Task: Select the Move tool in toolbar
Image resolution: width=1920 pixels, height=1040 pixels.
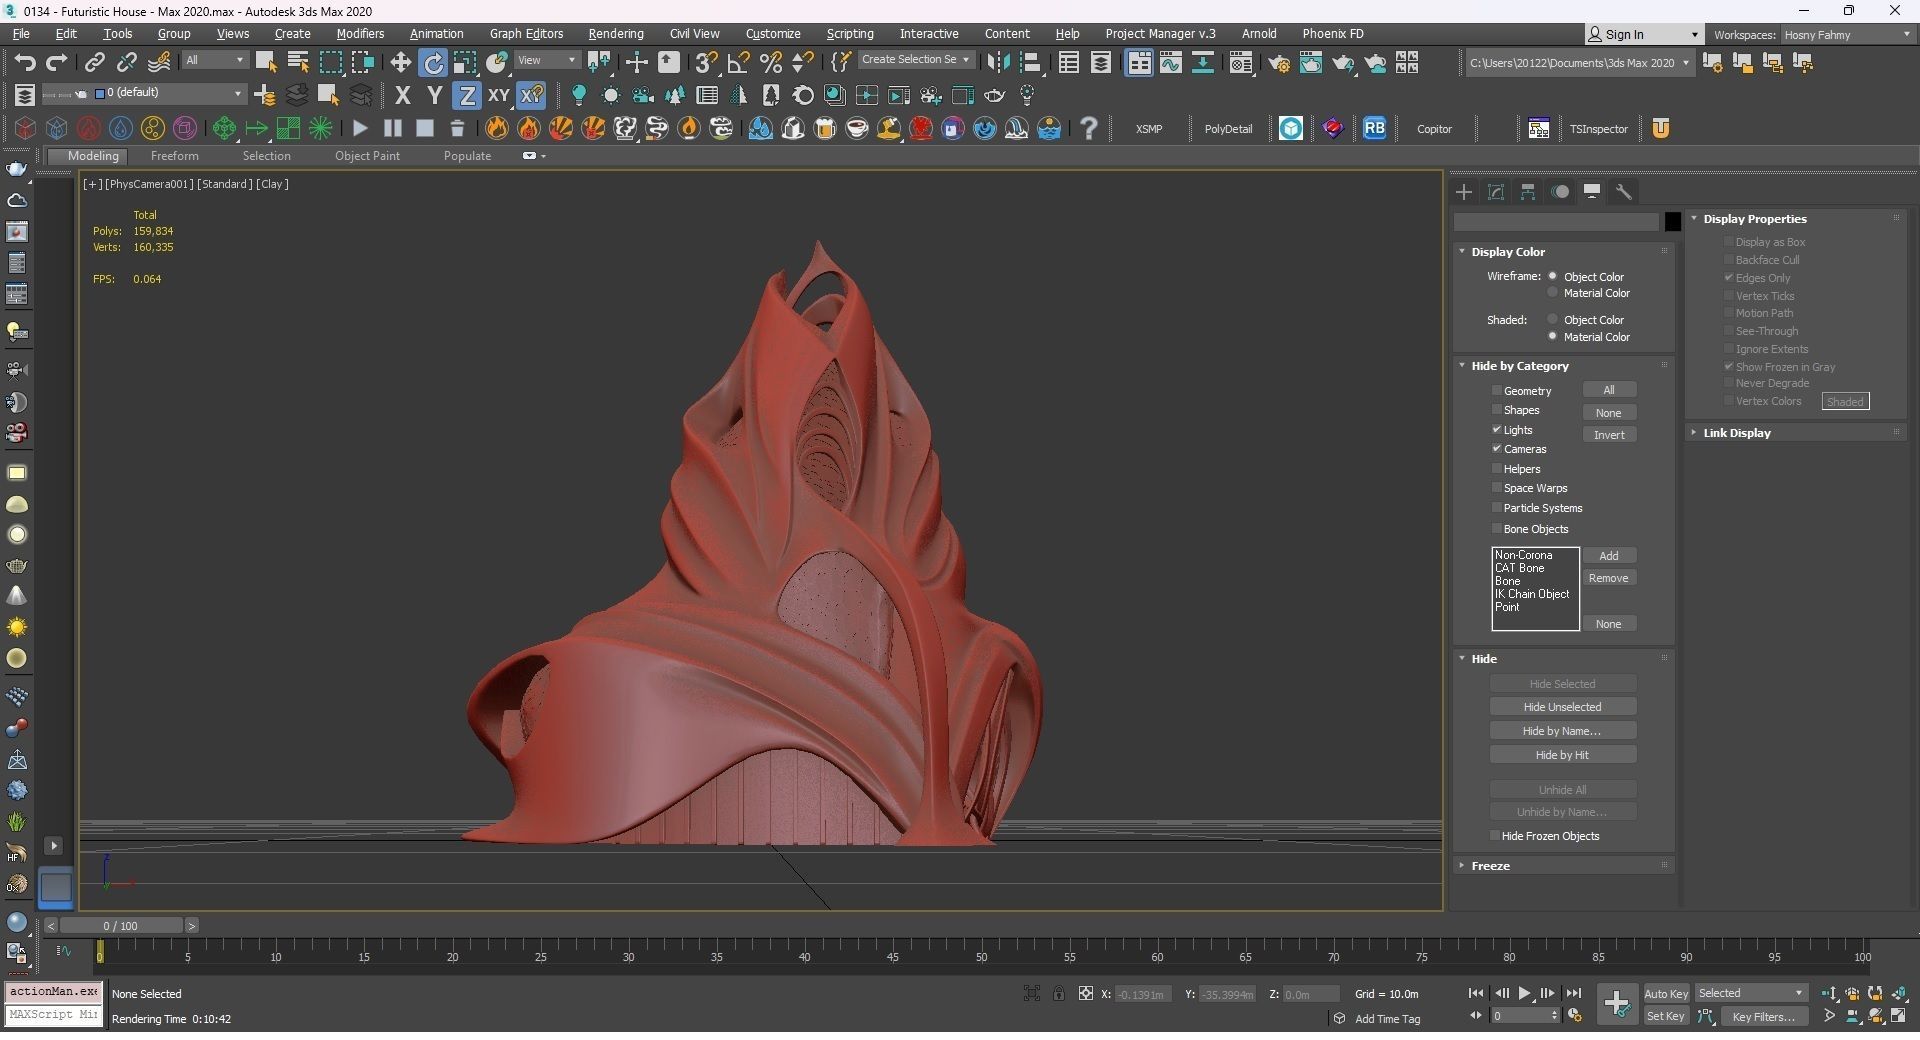Action: click(400, 62)
